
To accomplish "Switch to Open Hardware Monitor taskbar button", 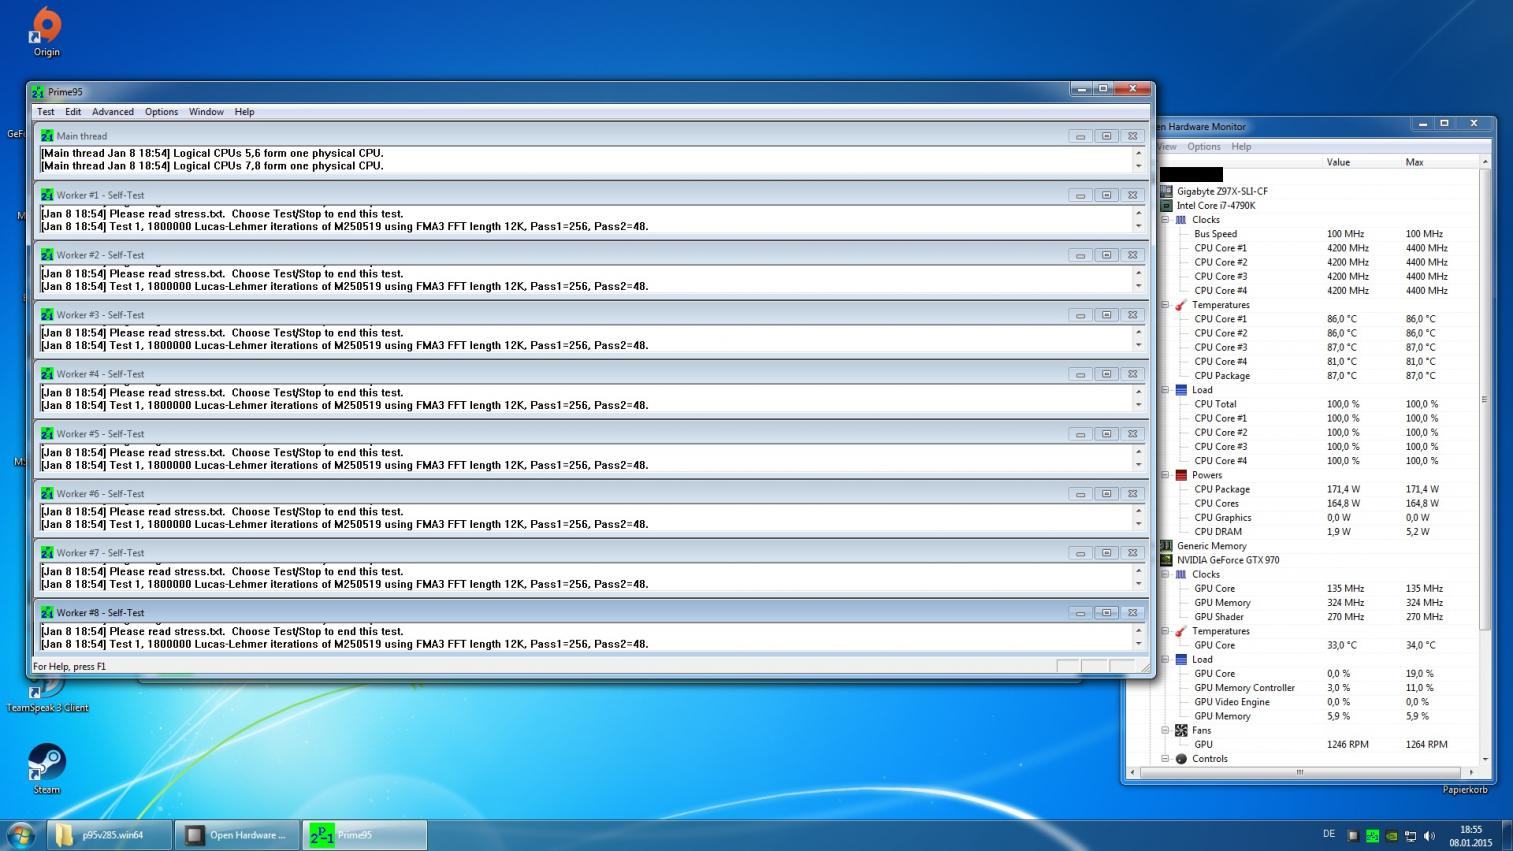I will click(237, 835).
